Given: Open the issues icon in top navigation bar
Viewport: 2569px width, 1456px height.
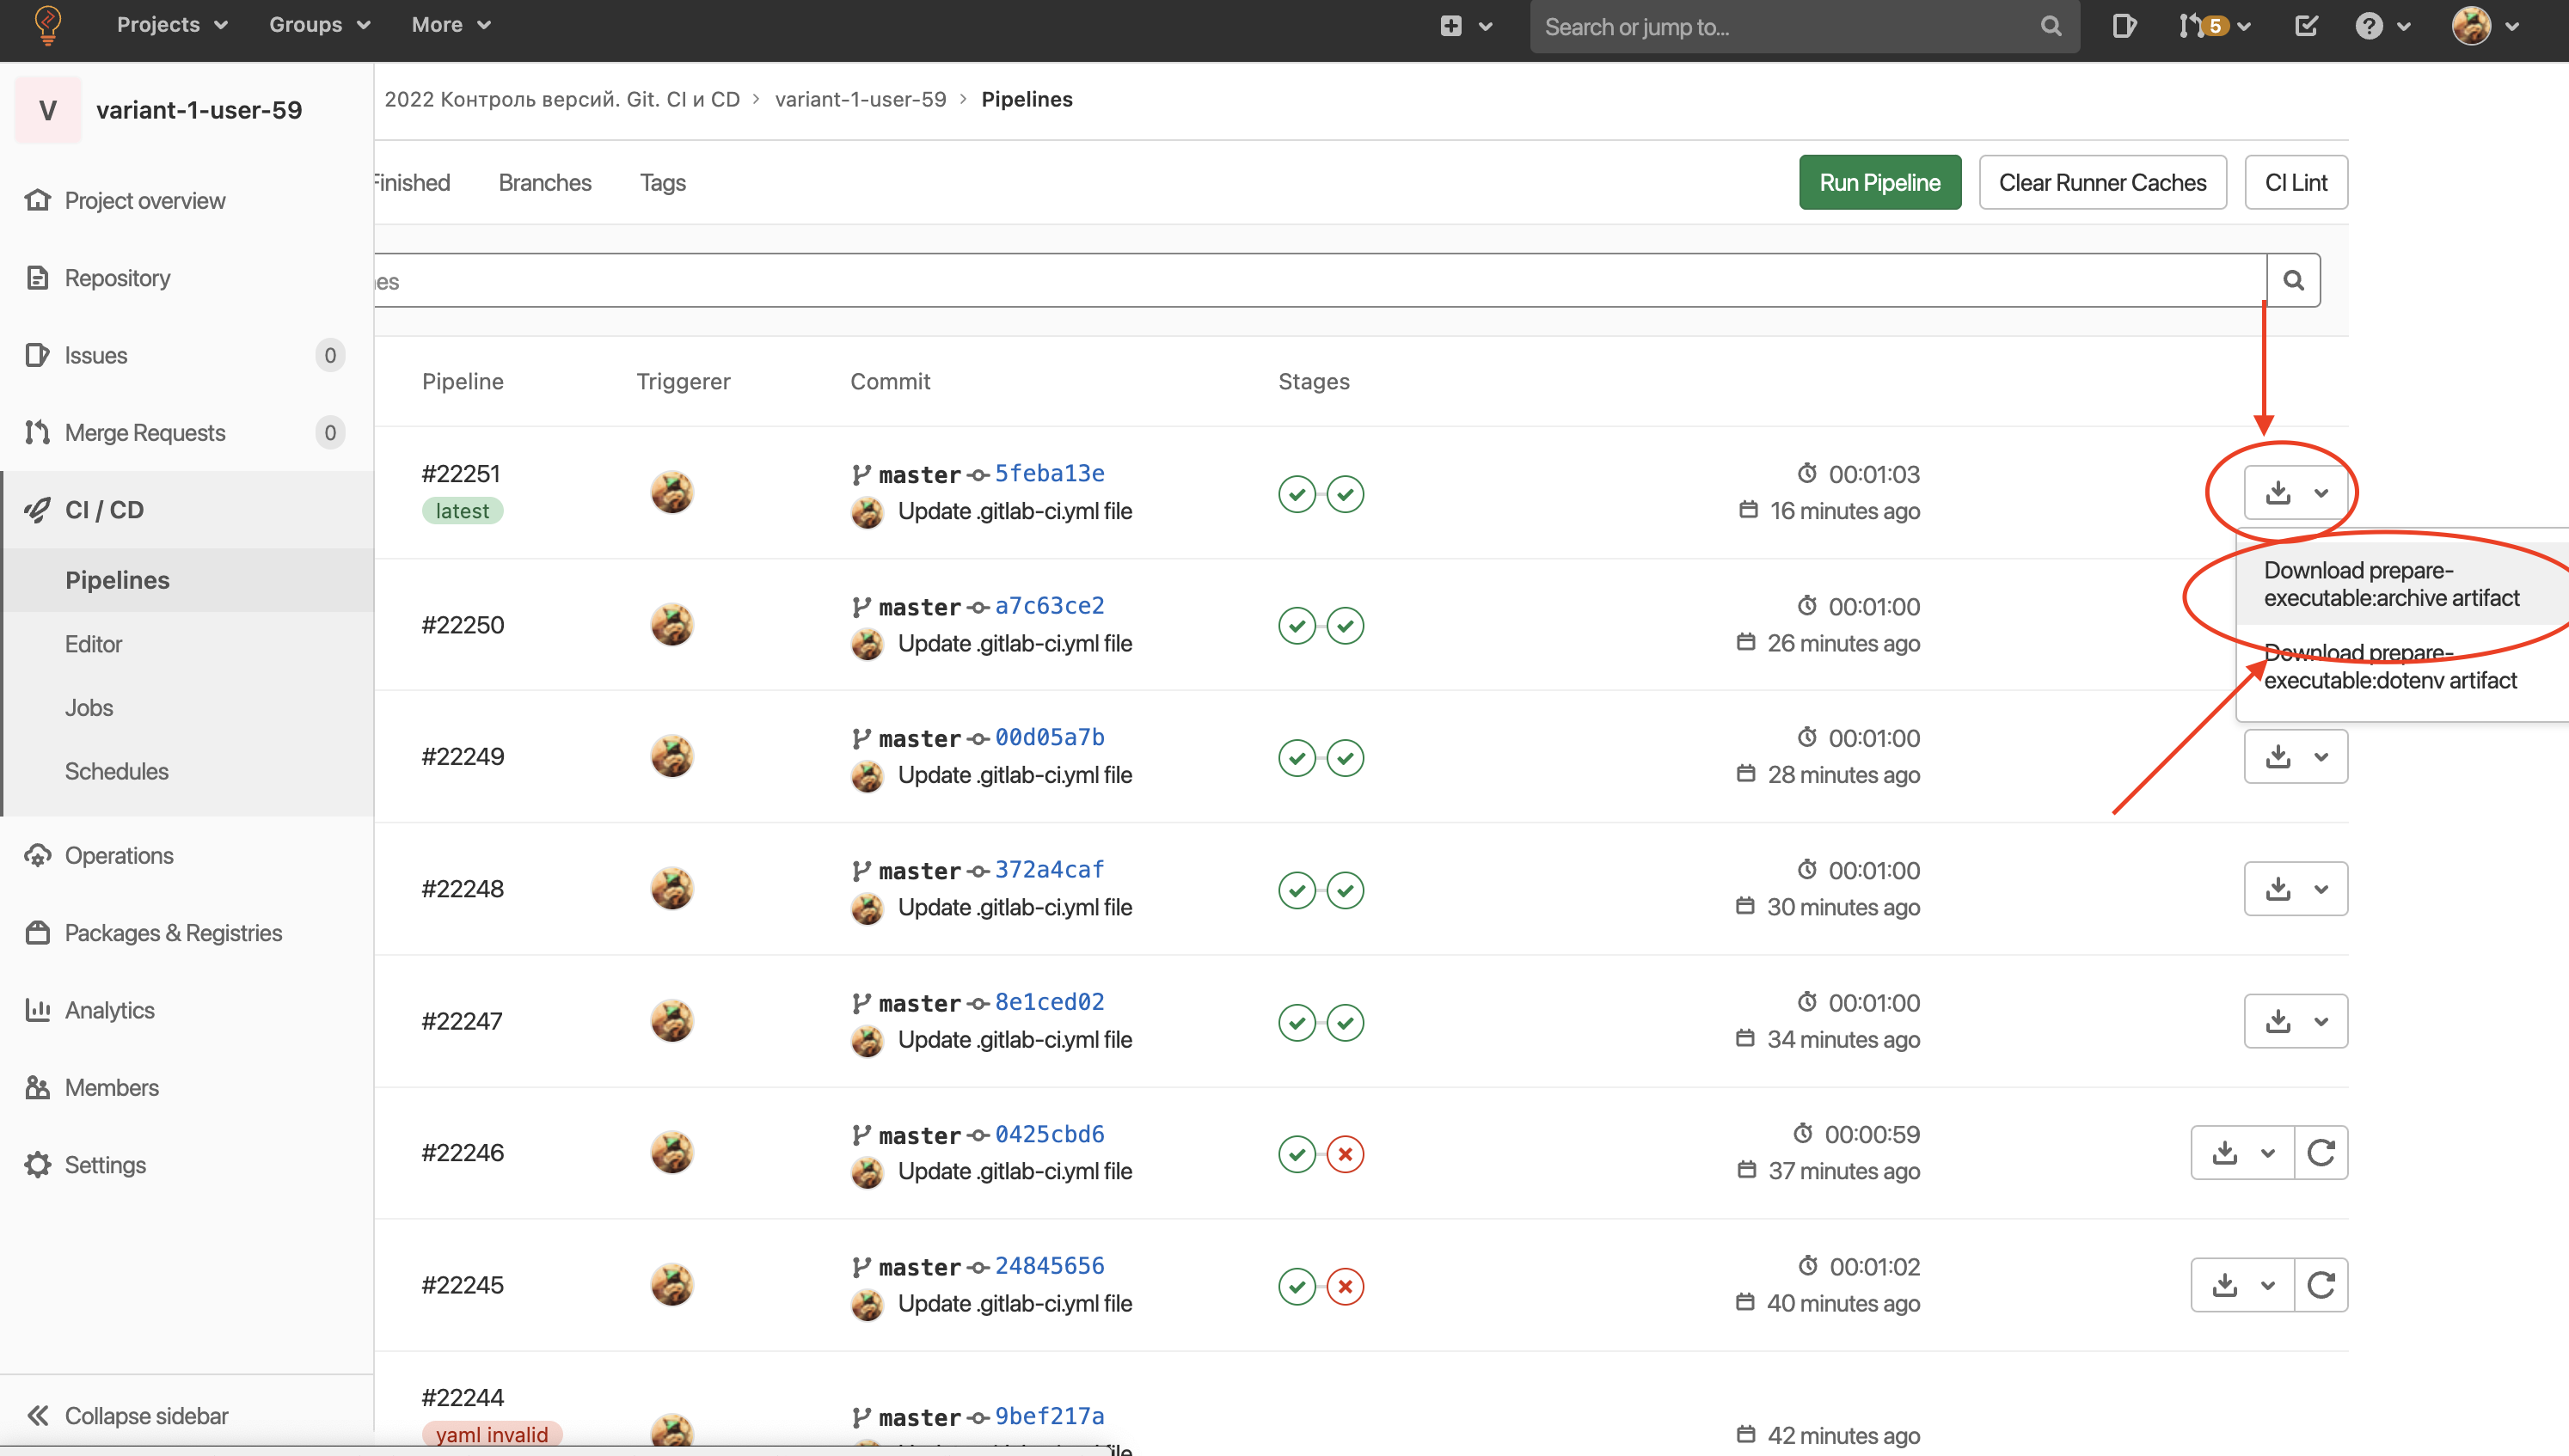Looking at the screenshot, I should (x=2123, y=26).
